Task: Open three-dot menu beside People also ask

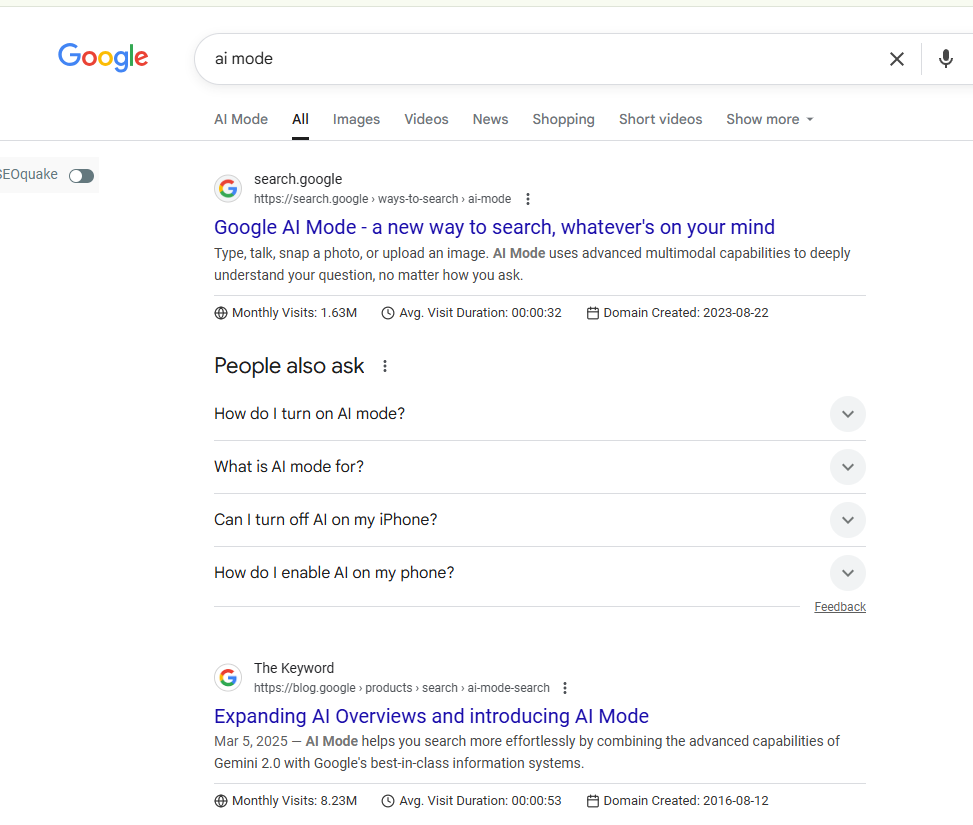Action: point(385,366)
